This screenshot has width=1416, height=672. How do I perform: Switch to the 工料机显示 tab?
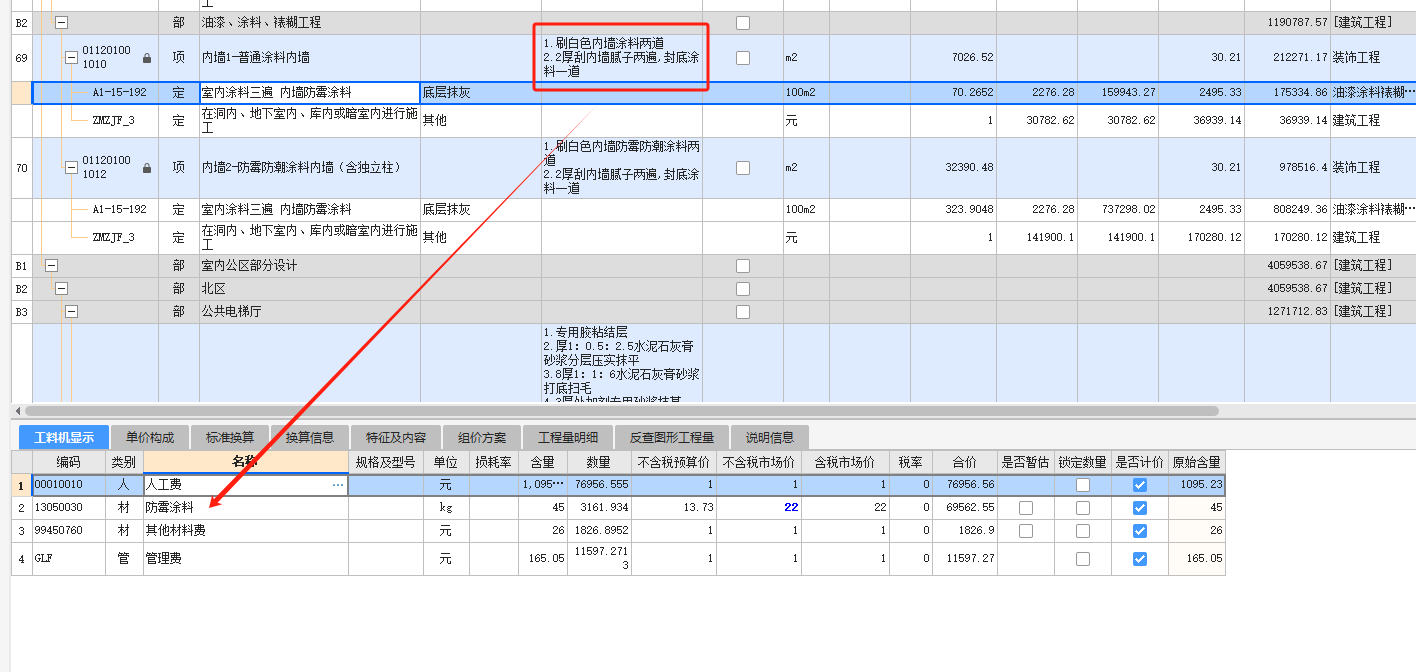click(65, 438)
